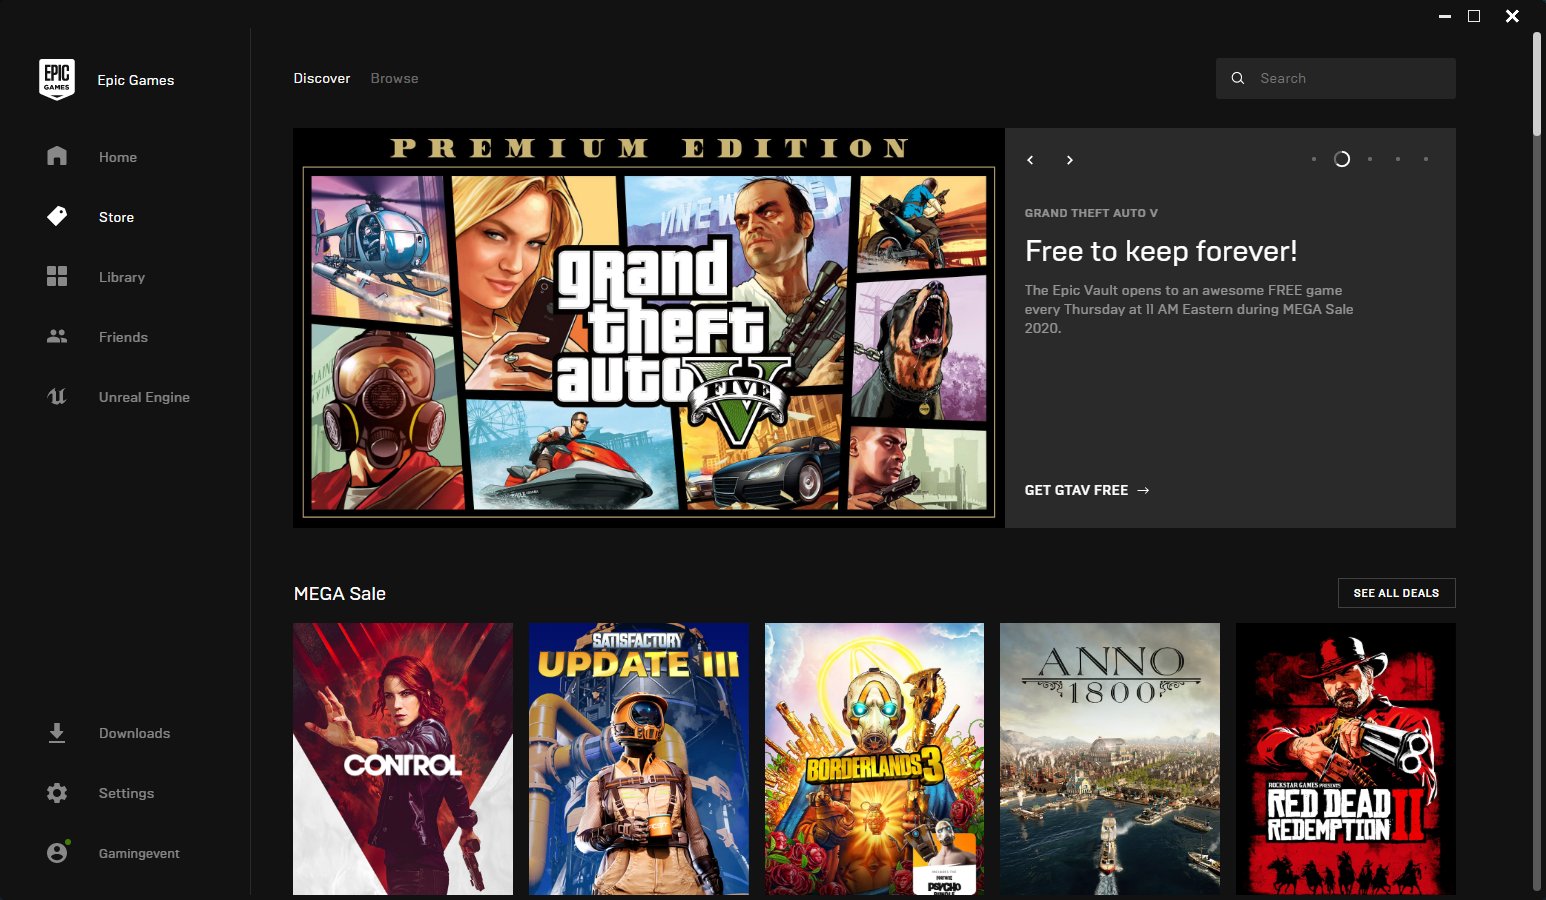Focus the Search input field
The image size is (1546, 900).
[x=1336, y=78]
